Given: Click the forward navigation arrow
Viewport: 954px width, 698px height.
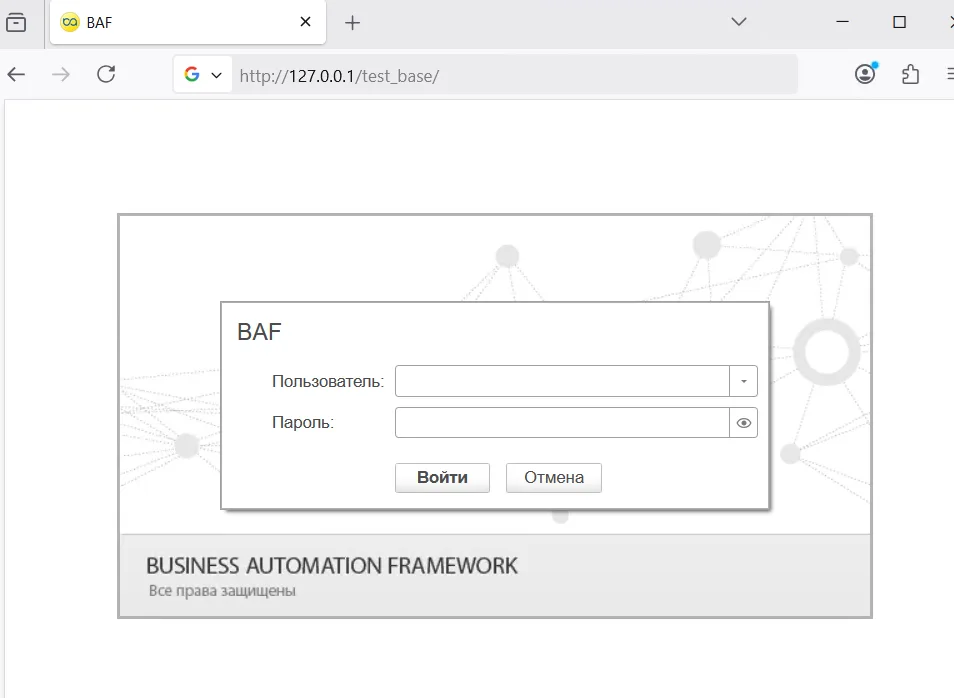Looking at the screenshot, I should [61, 74].
